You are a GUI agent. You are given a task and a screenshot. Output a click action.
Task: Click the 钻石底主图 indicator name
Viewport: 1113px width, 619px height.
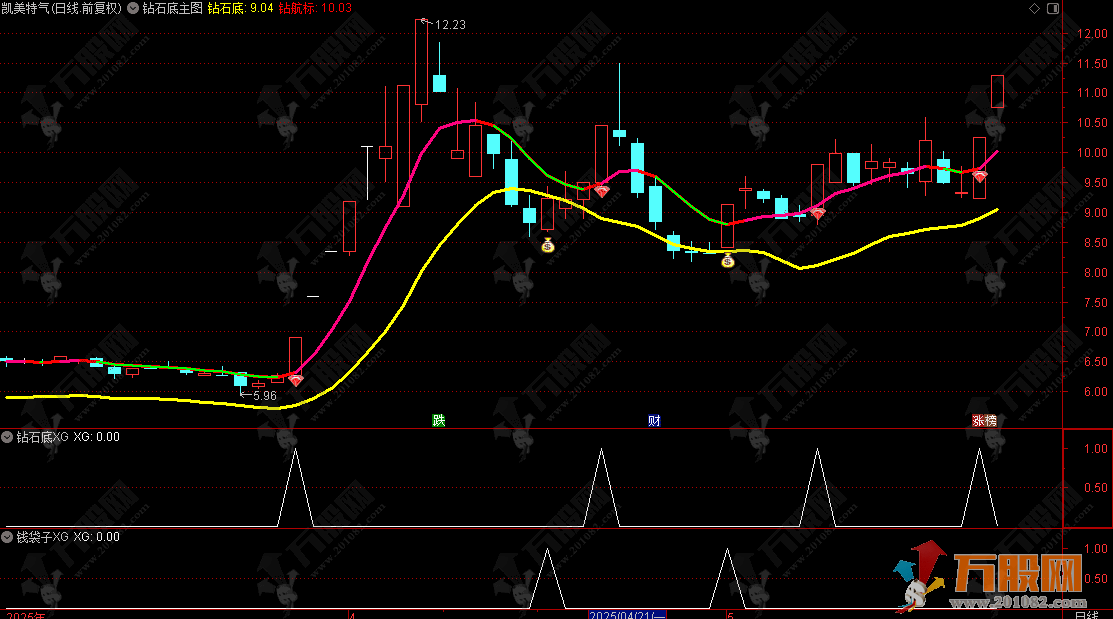pyautogui.click(x=172, y=9)
